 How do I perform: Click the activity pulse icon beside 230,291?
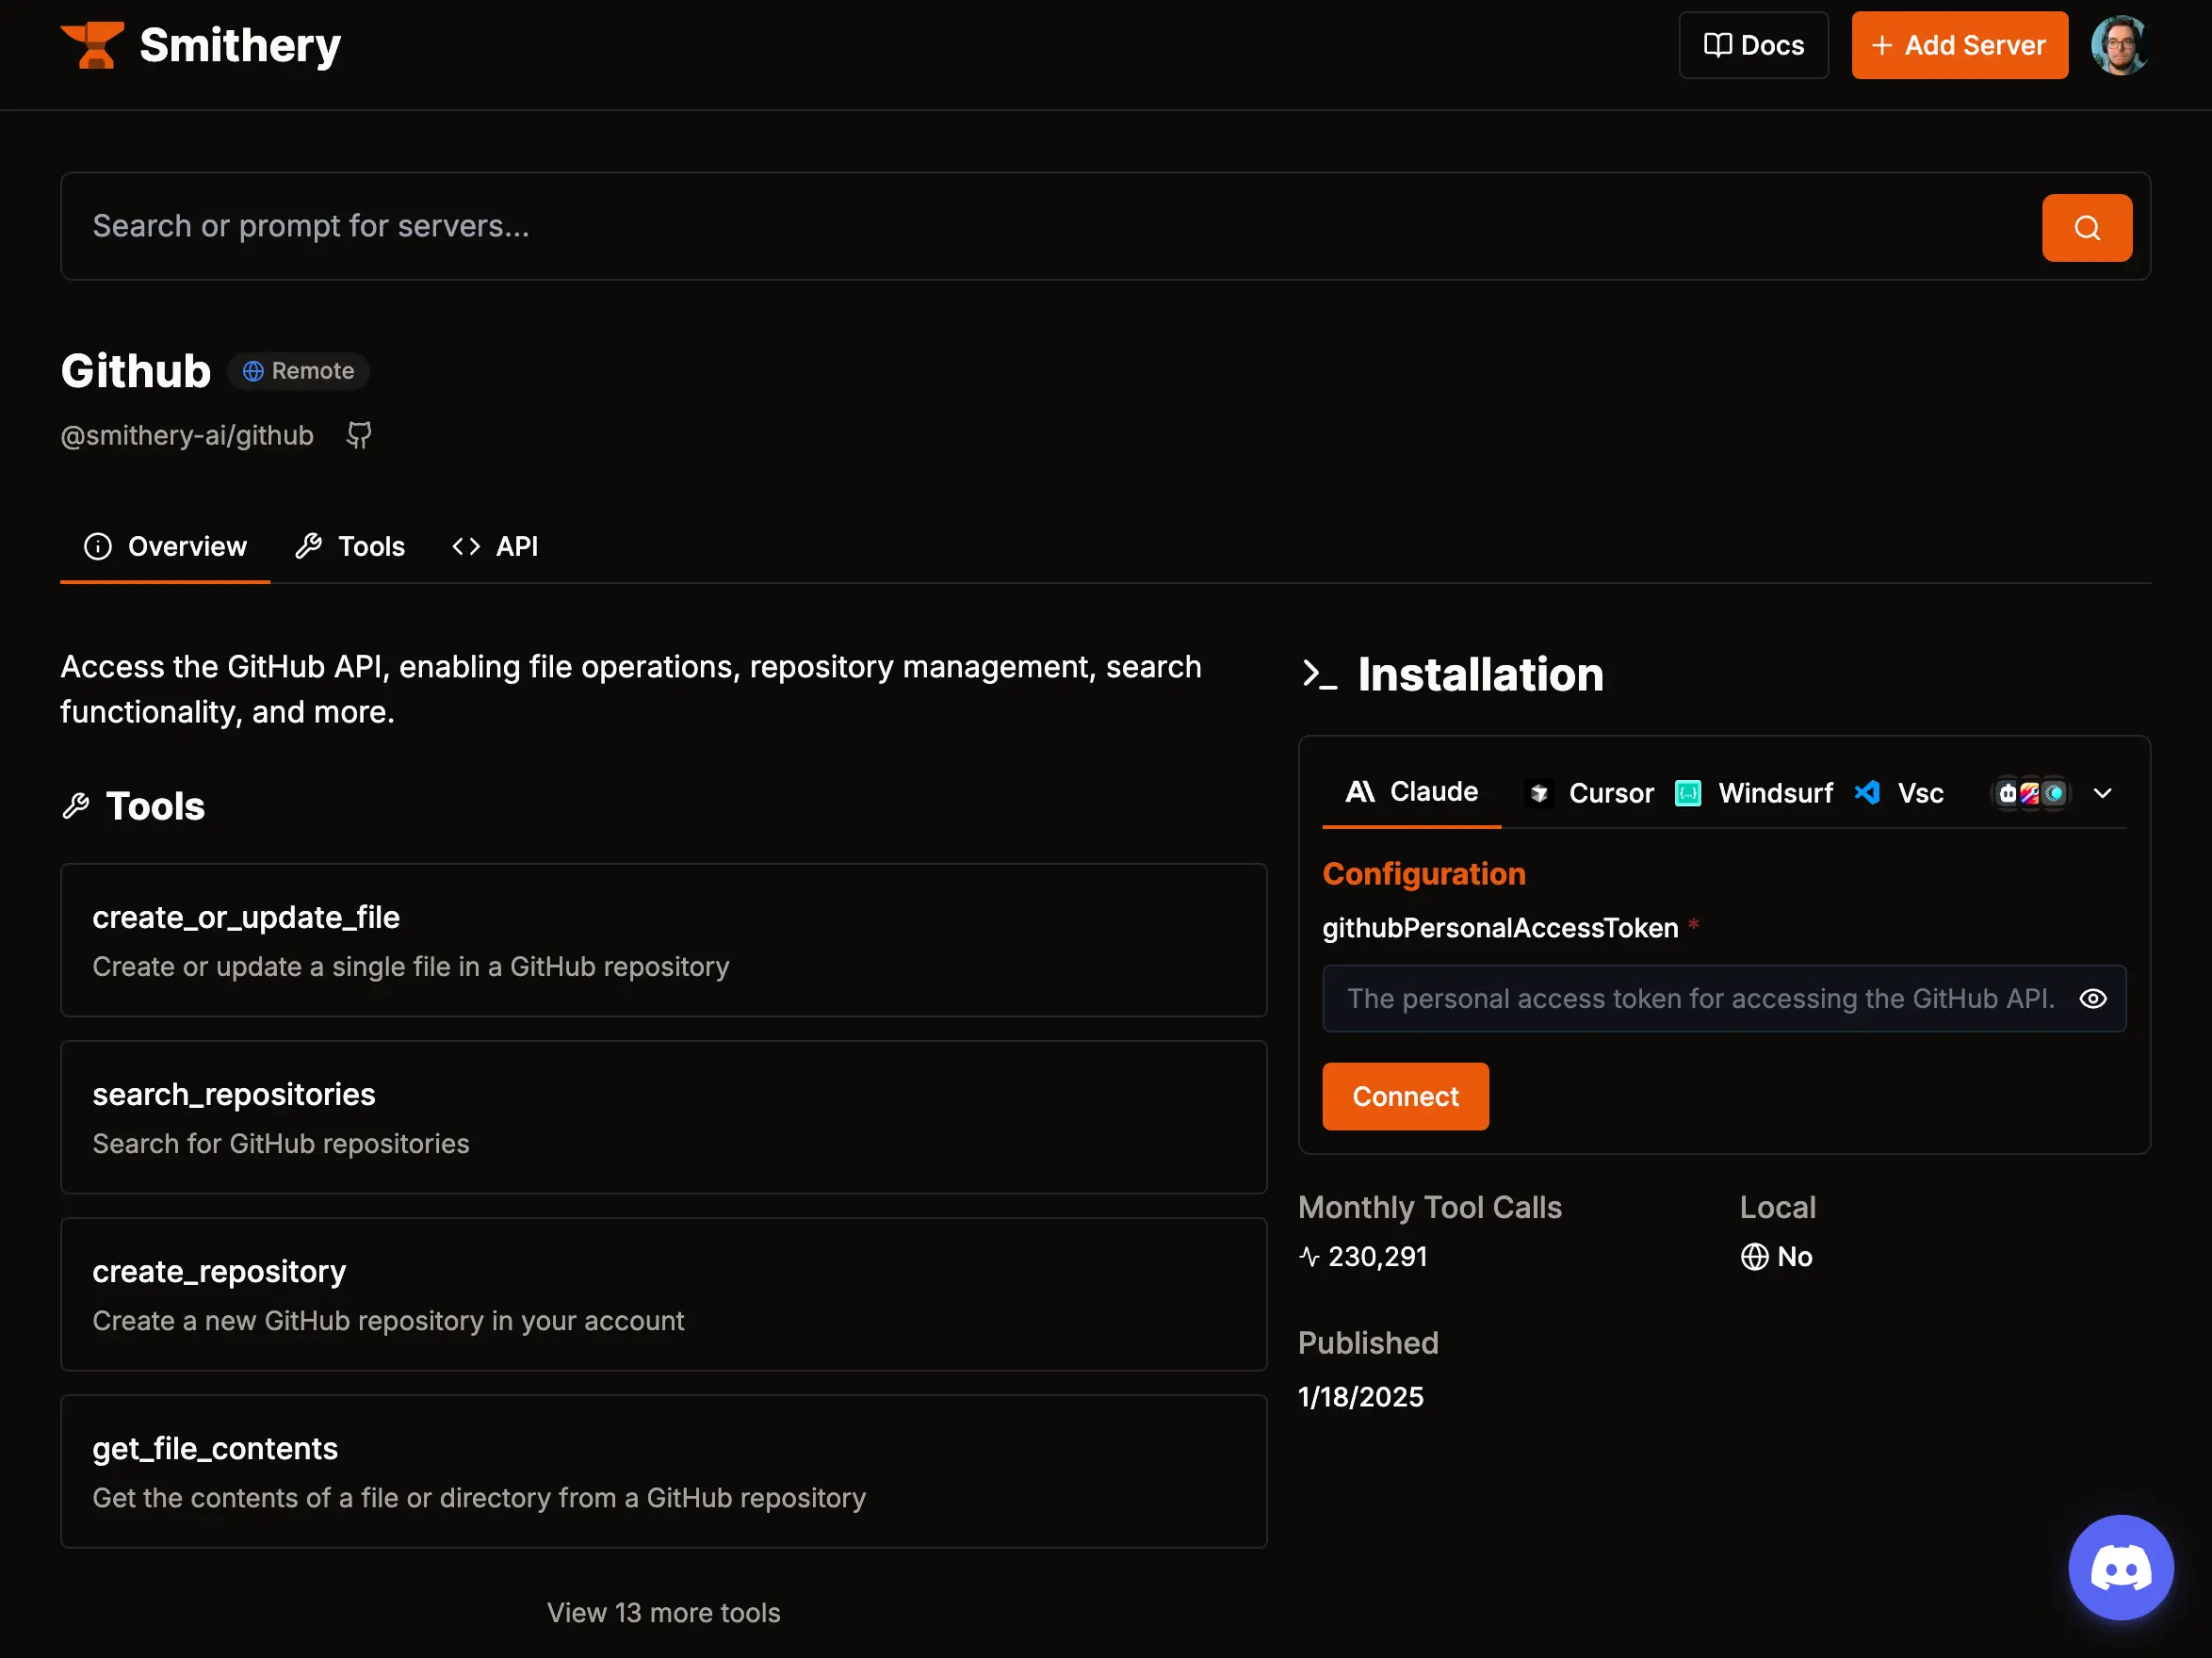(x=1309, y=1256)
